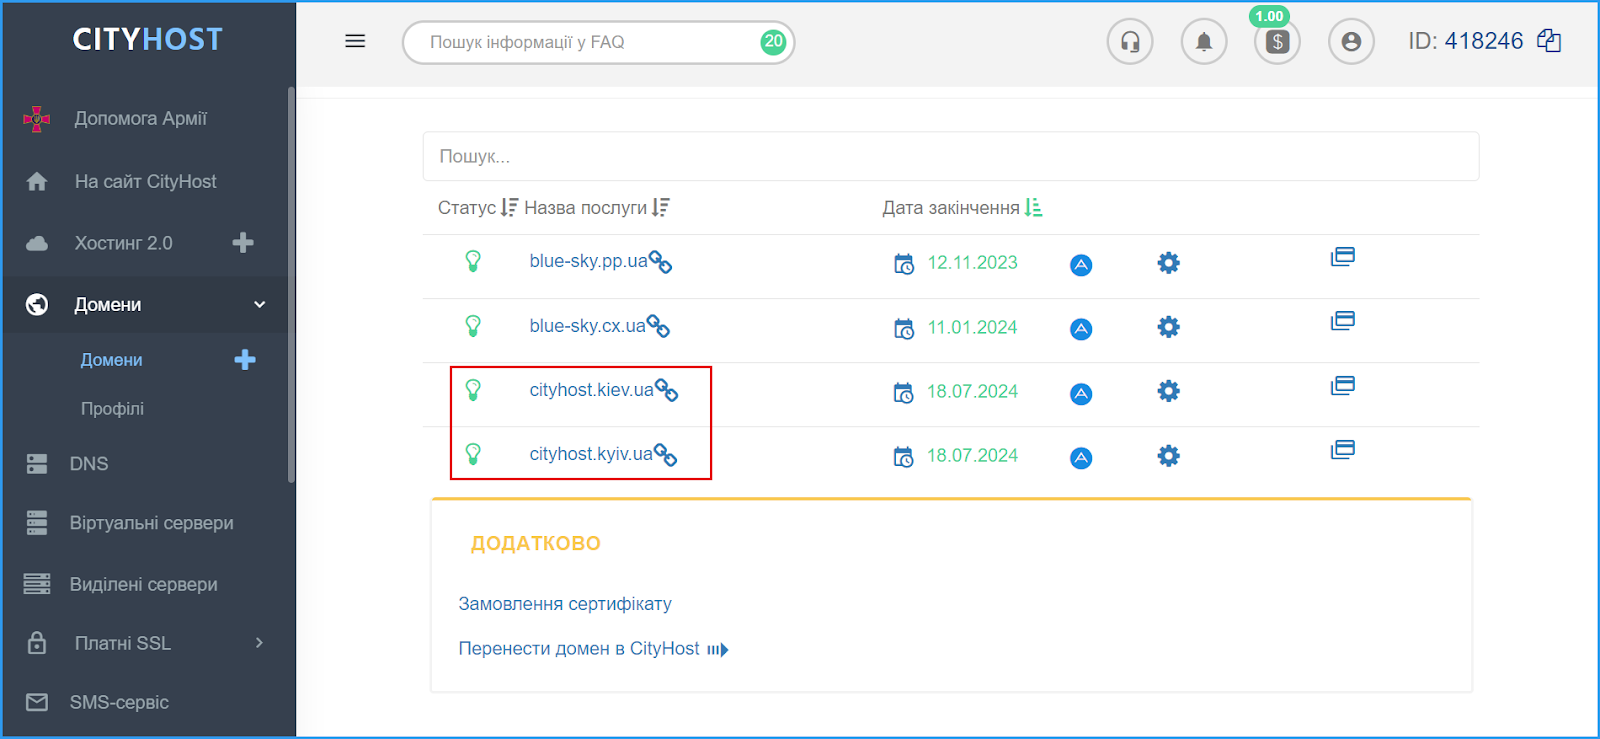Click status lightbulb for cityhost.kiev.ua

[x=473, y=390]
